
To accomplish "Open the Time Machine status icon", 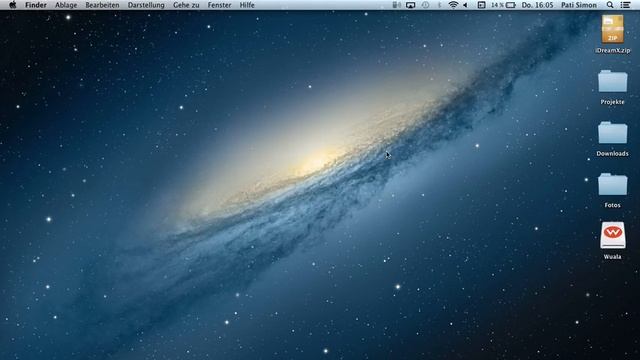I will [x=425, y=5].
